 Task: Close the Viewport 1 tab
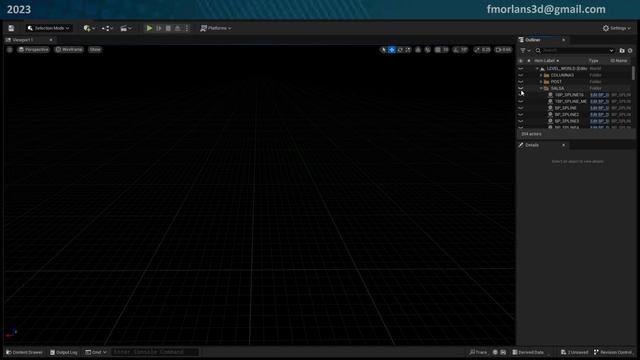[x=51, y=40]
